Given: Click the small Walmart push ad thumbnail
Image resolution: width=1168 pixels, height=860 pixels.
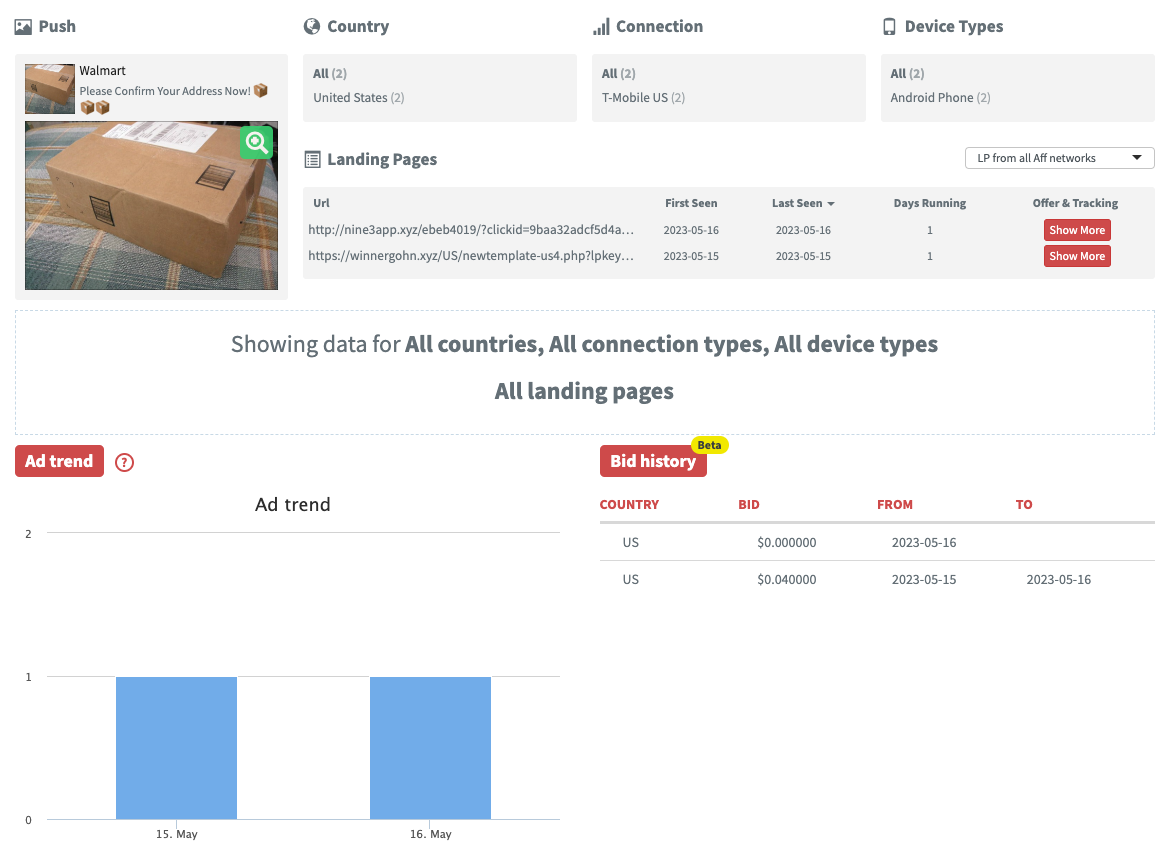Looking at the screenshot, I should tap(50, 89).
